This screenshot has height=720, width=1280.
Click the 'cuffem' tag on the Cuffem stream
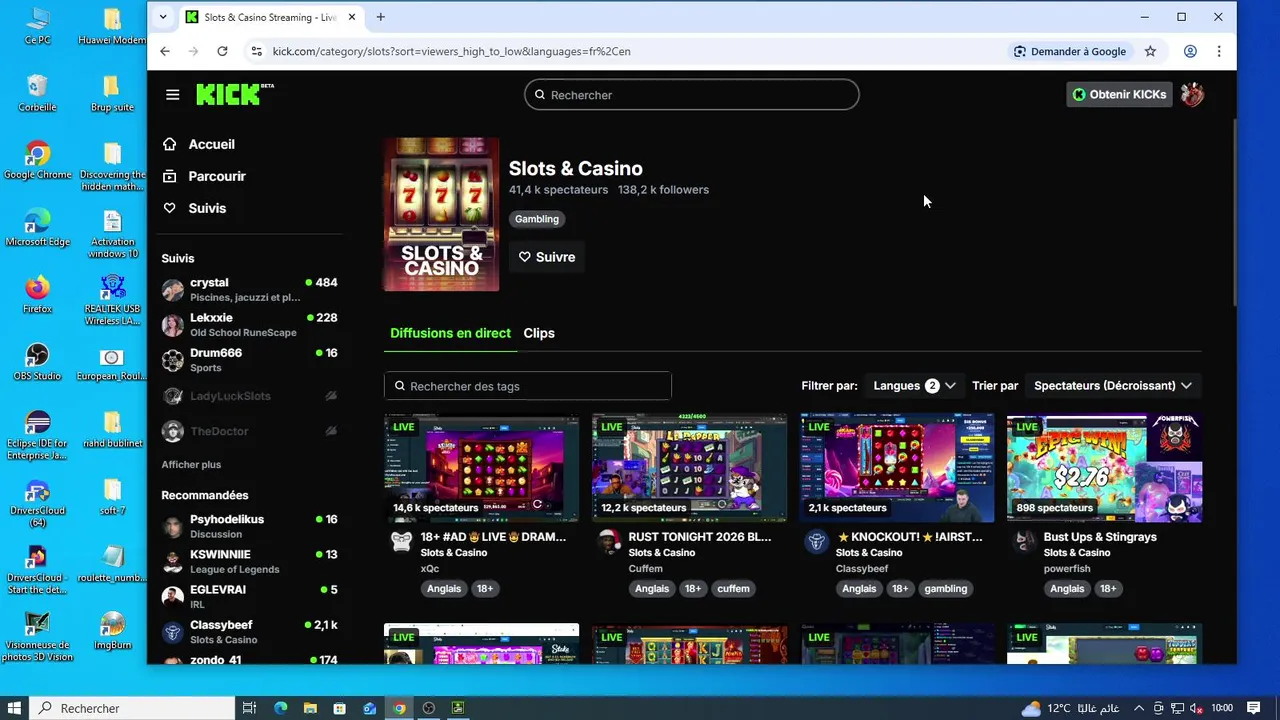[x=733, y=589]
